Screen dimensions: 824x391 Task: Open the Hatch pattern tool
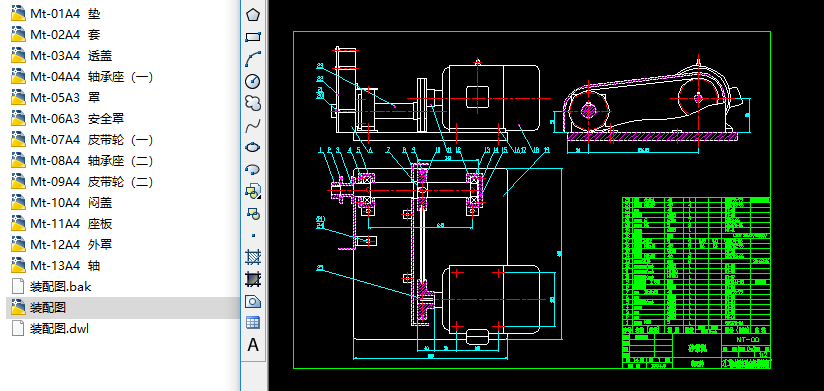coord(253,257)
